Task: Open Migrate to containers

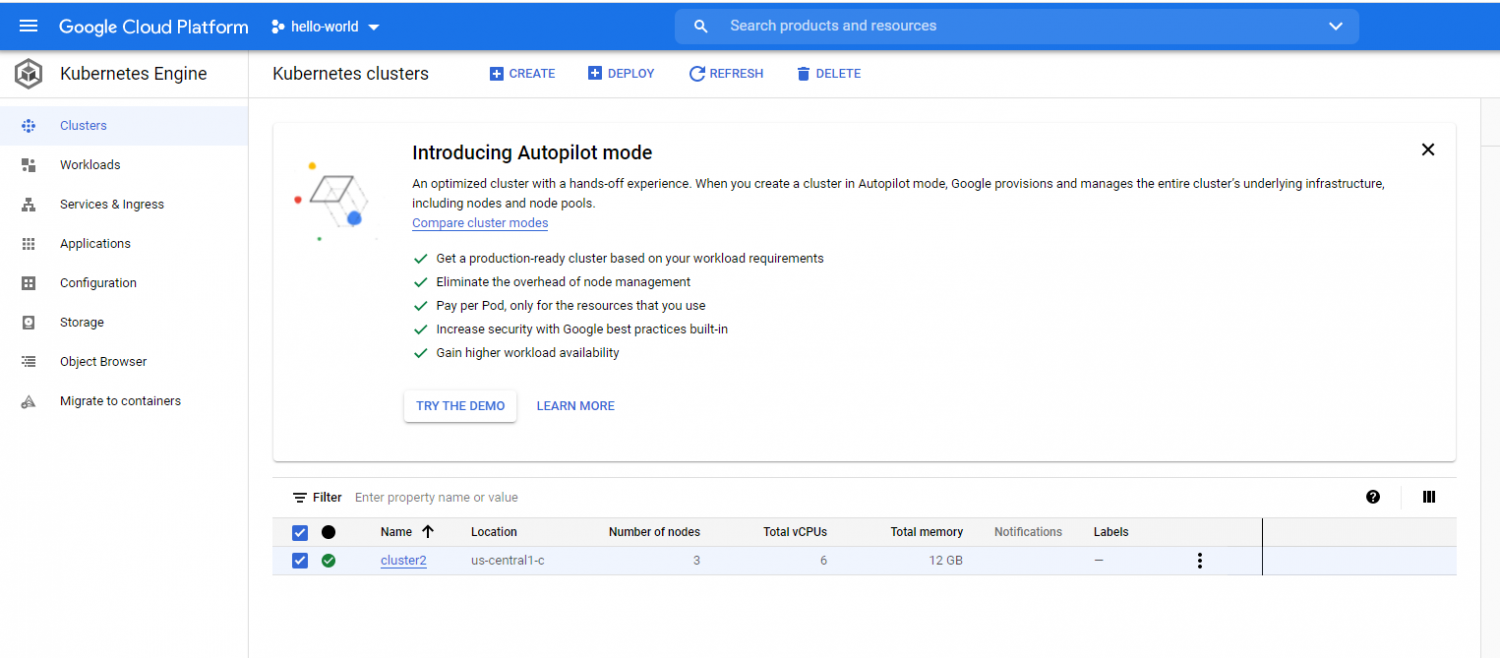Action: (x=120, y=400)
